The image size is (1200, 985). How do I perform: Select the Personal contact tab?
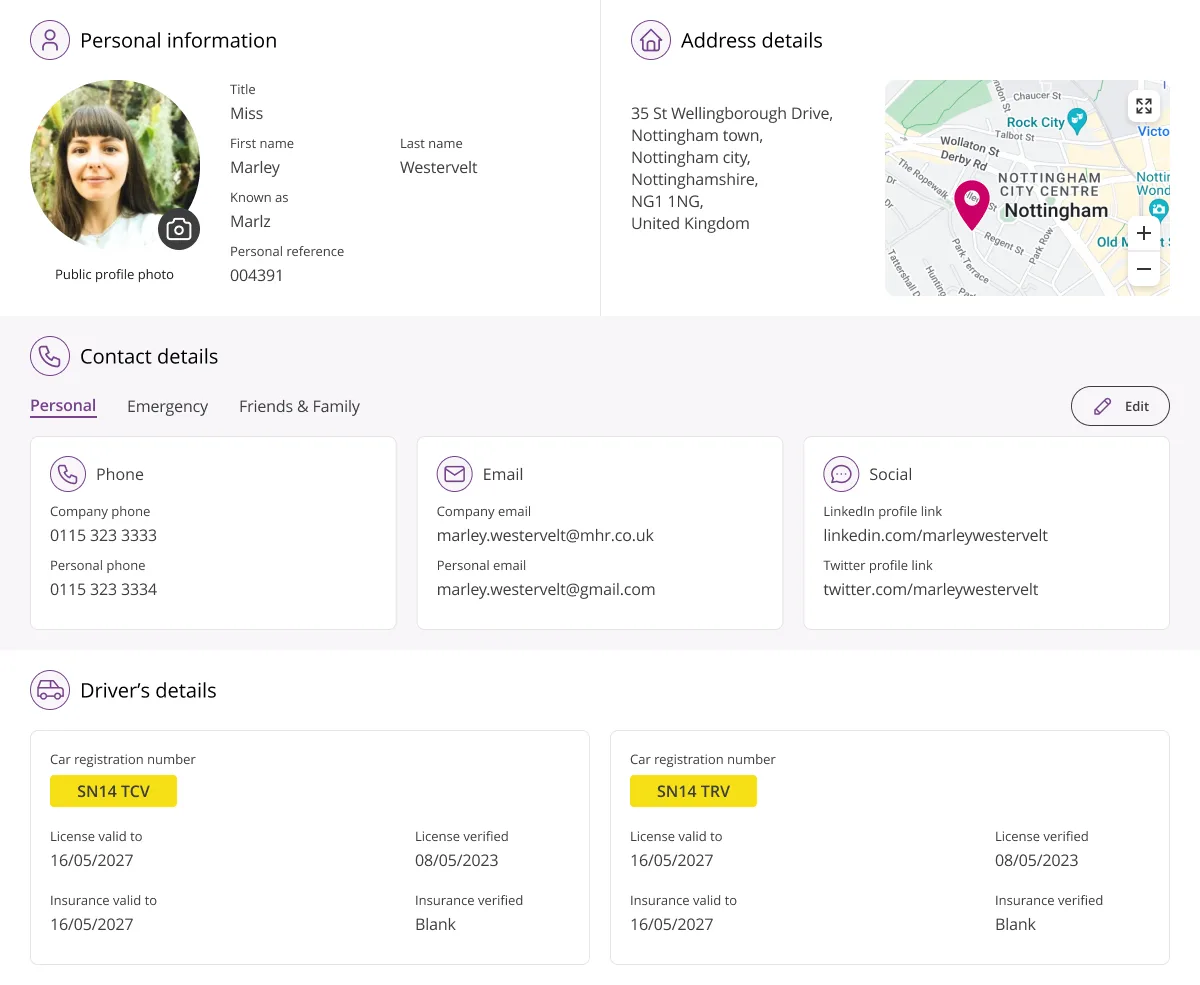63,406
